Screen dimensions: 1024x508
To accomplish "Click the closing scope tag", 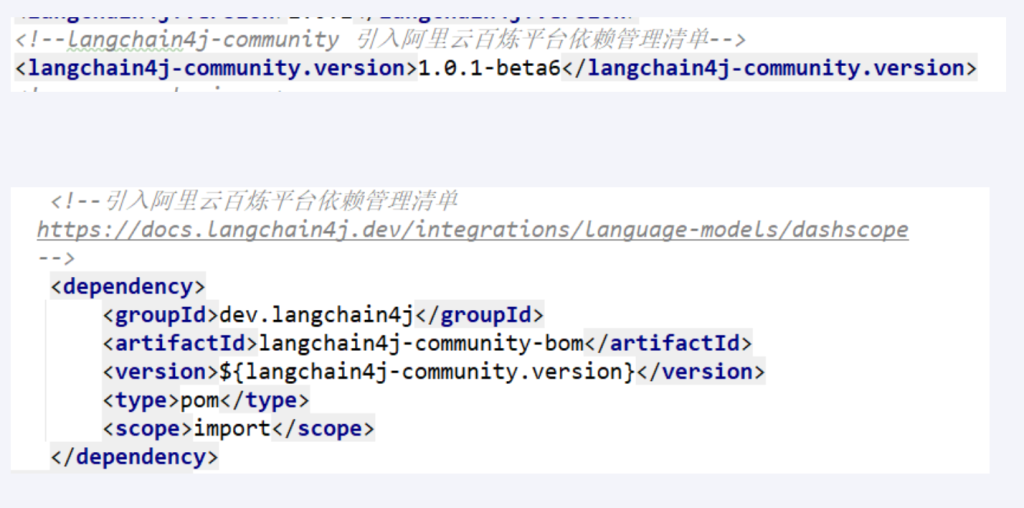I will 323,429.
